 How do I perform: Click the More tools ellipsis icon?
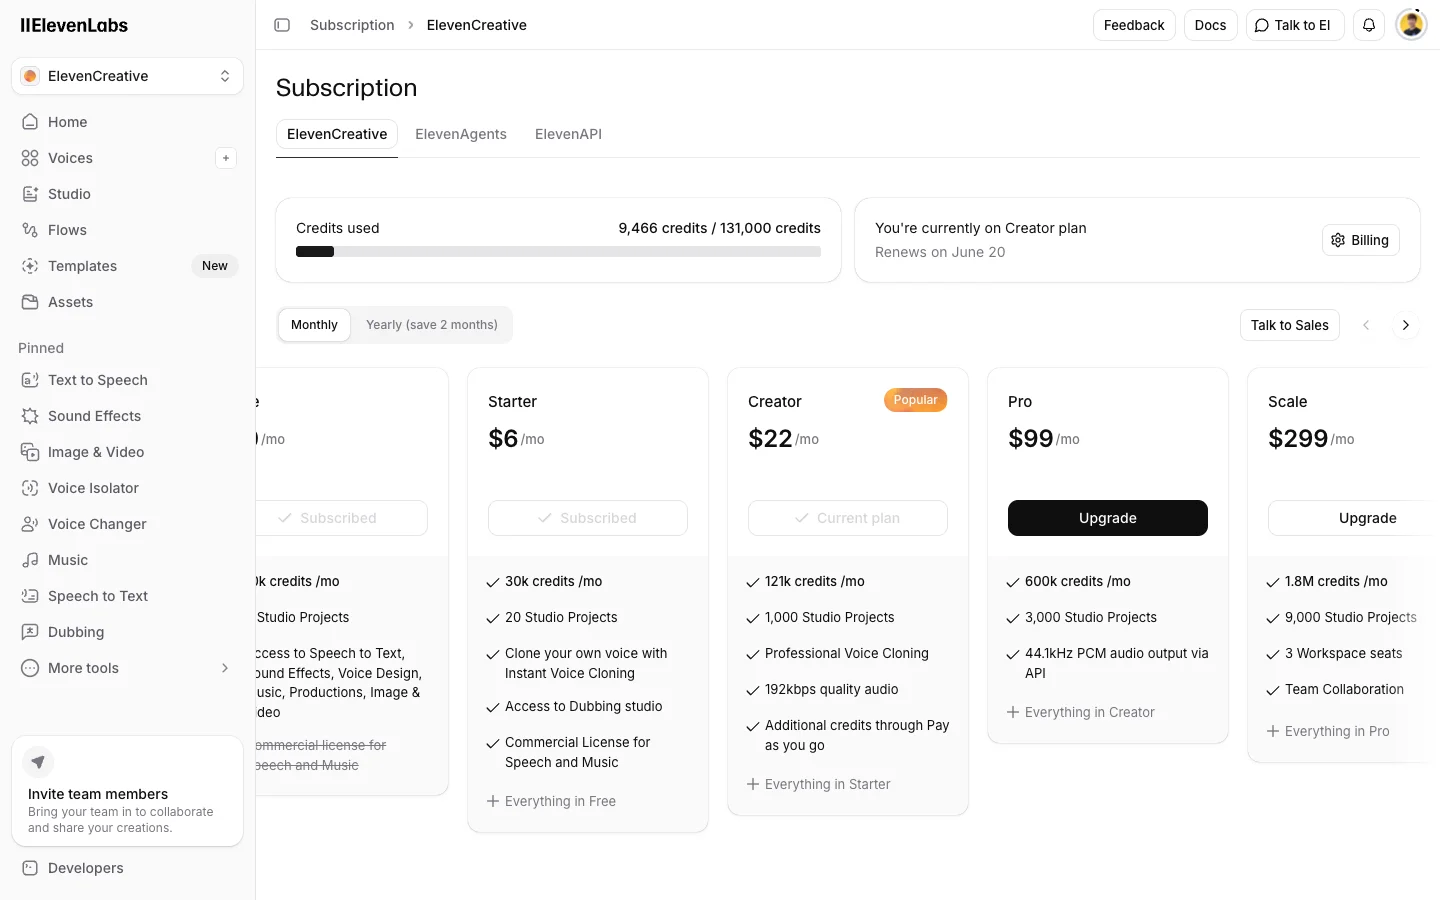tap(30, 668)
